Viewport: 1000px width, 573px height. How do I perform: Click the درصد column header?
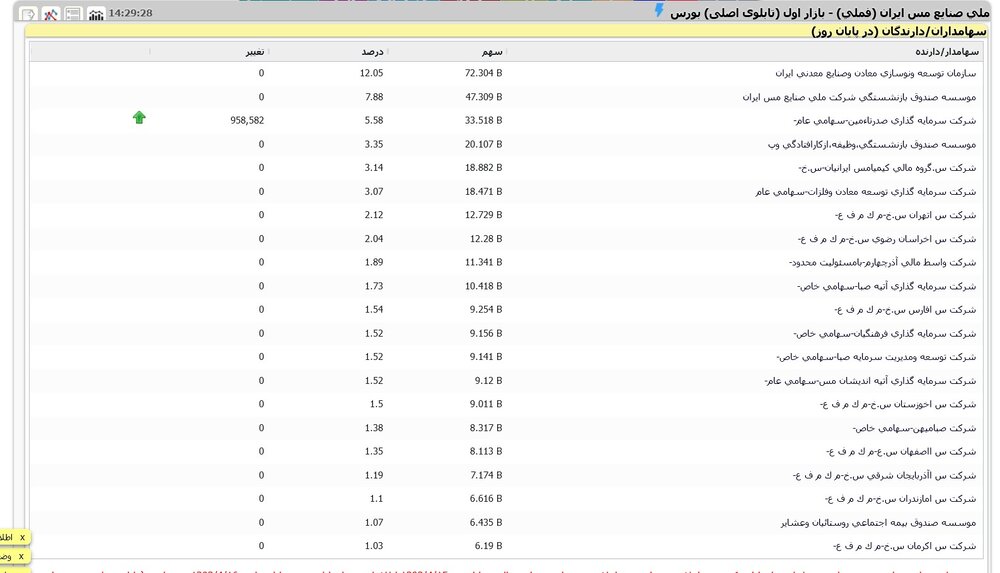pos(372,51)
